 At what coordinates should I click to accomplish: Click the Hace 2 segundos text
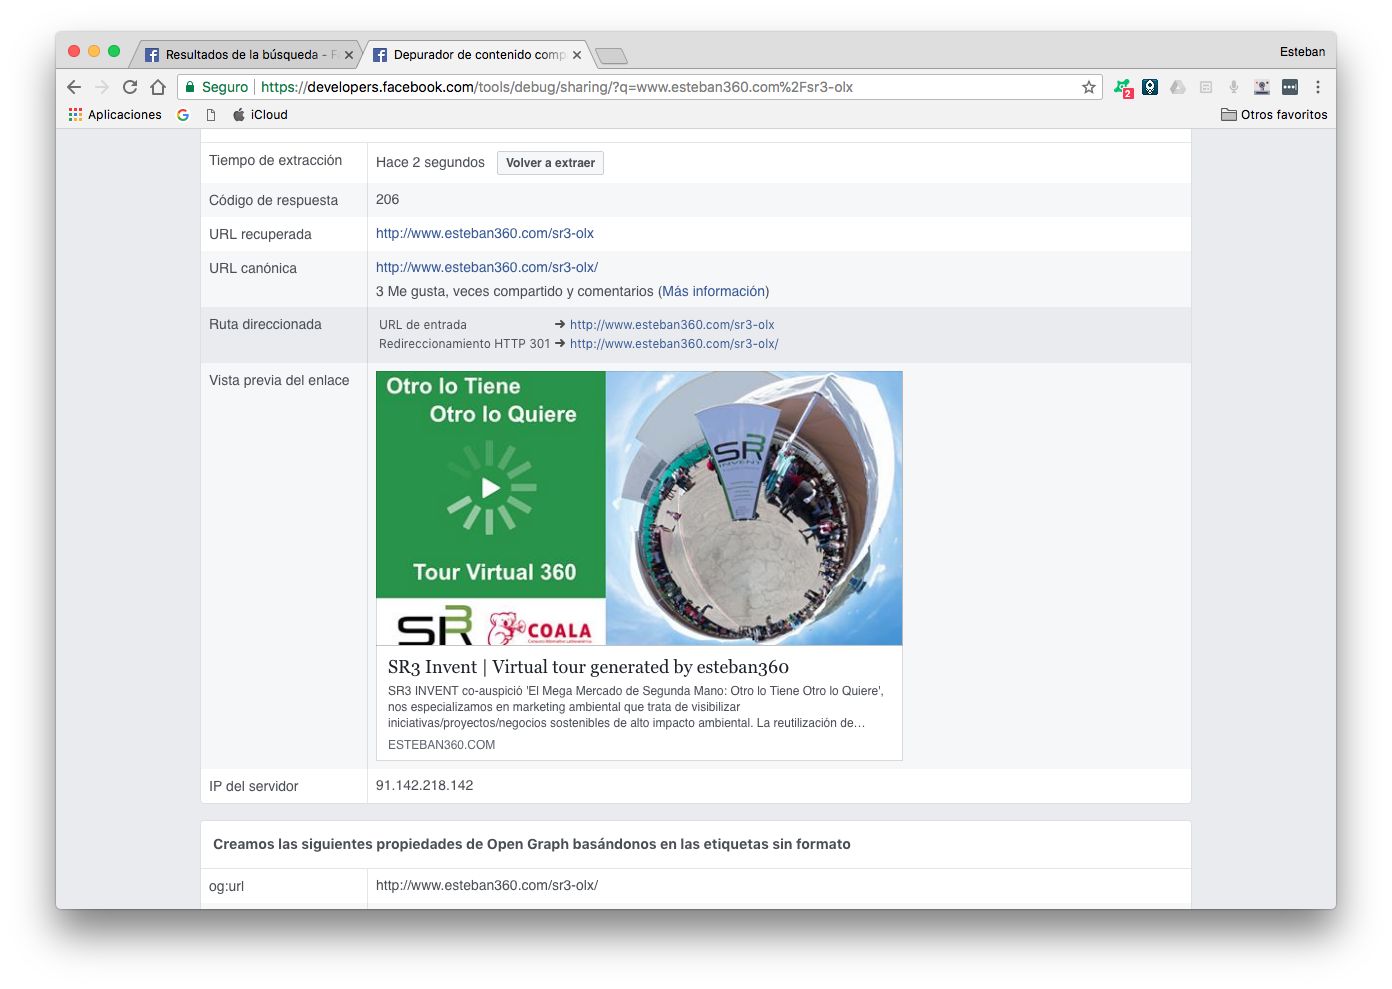click(430, 162)
